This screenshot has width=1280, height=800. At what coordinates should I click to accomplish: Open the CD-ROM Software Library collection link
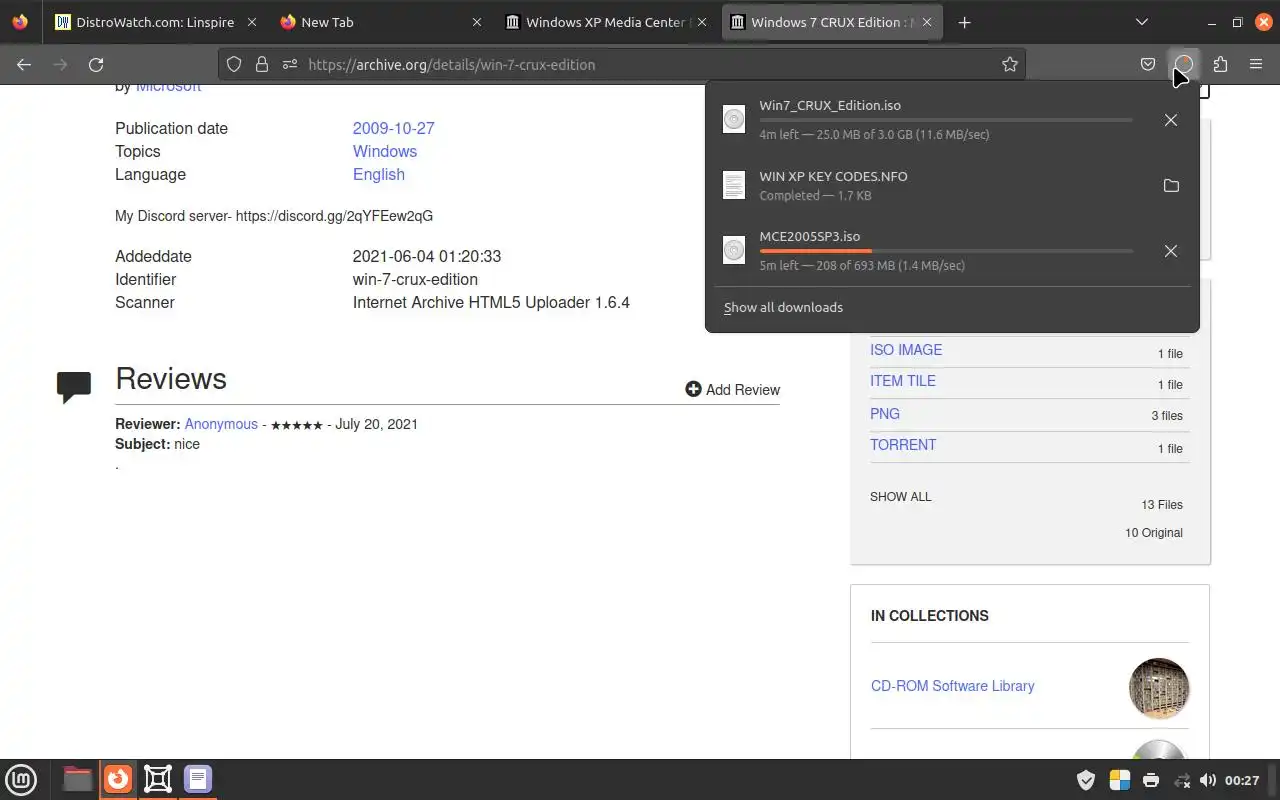(x=952, y=686)
